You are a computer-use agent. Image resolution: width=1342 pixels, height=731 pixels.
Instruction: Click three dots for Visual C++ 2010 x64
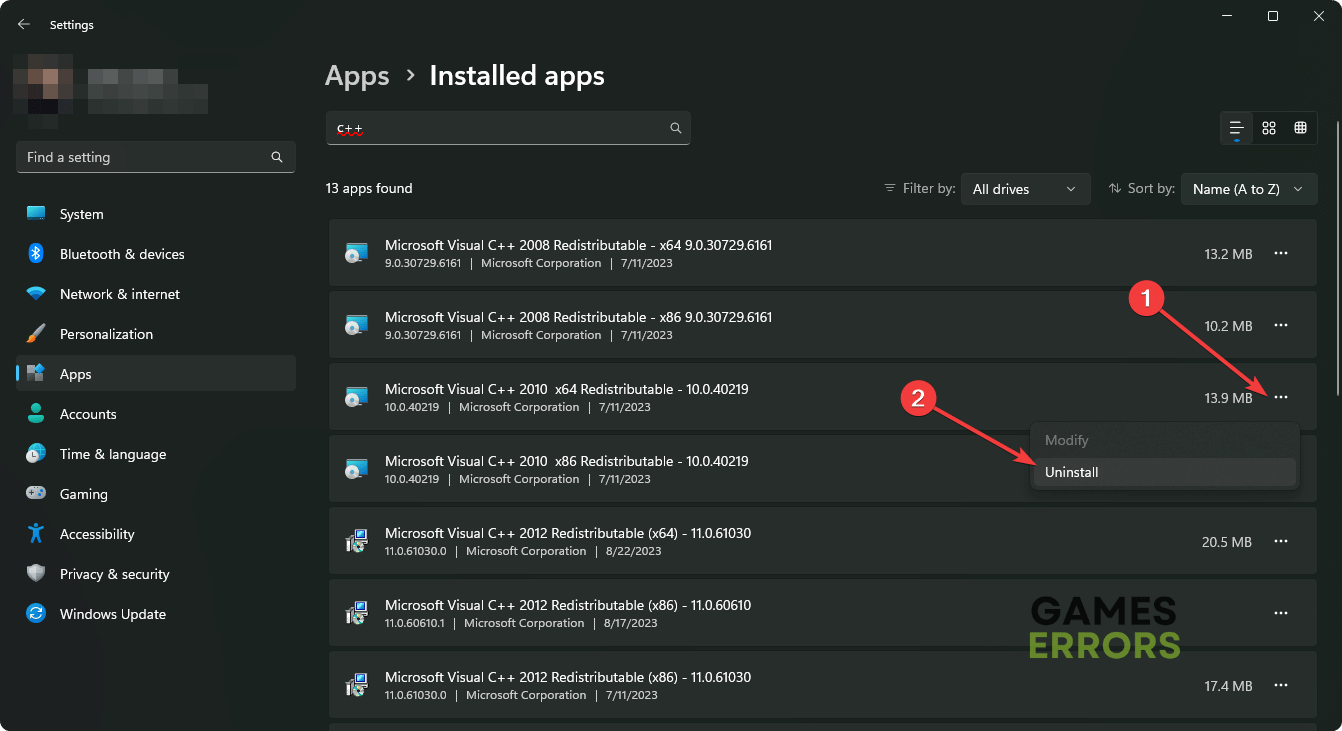(1281, 398)
